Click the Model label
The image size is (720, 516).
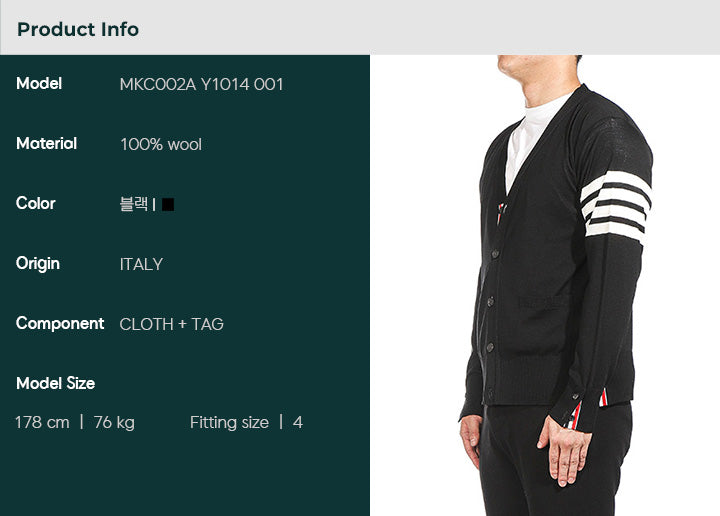[x=39, y=84]
